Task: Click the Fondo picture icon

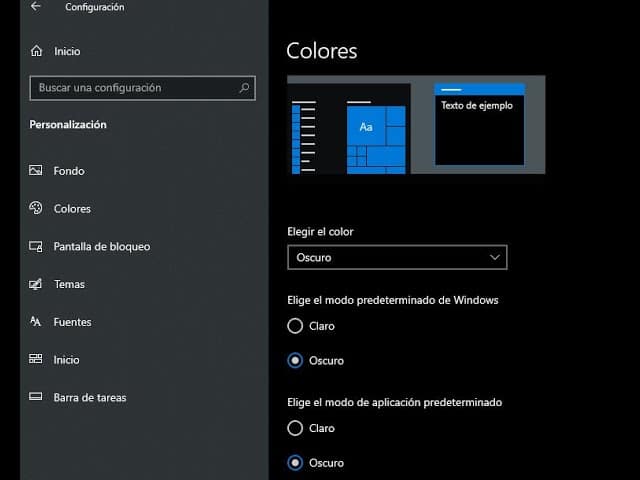Action: coord(36,170)
